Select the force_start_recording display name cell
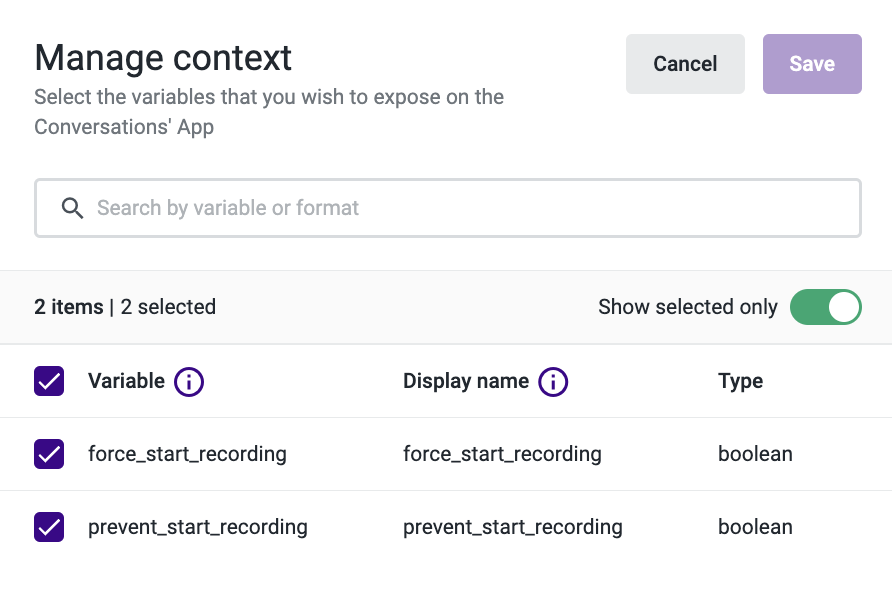 click(502, 454)
